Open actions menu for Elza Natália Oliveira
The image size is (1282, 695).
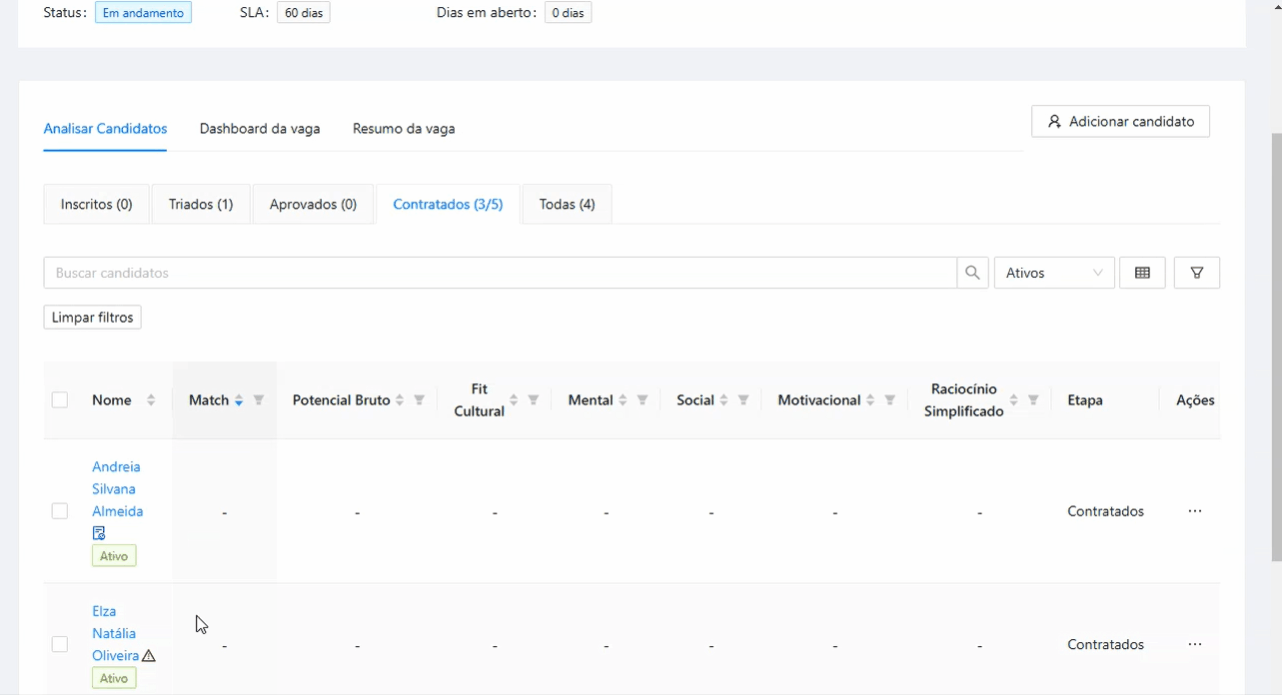point(1195,644)
